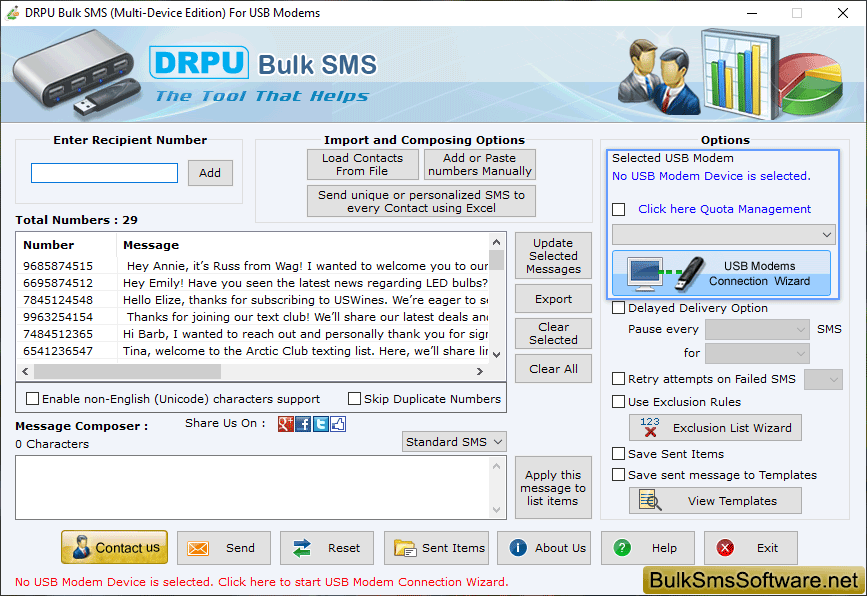Open the Standard SMS type dropdown

454,442
